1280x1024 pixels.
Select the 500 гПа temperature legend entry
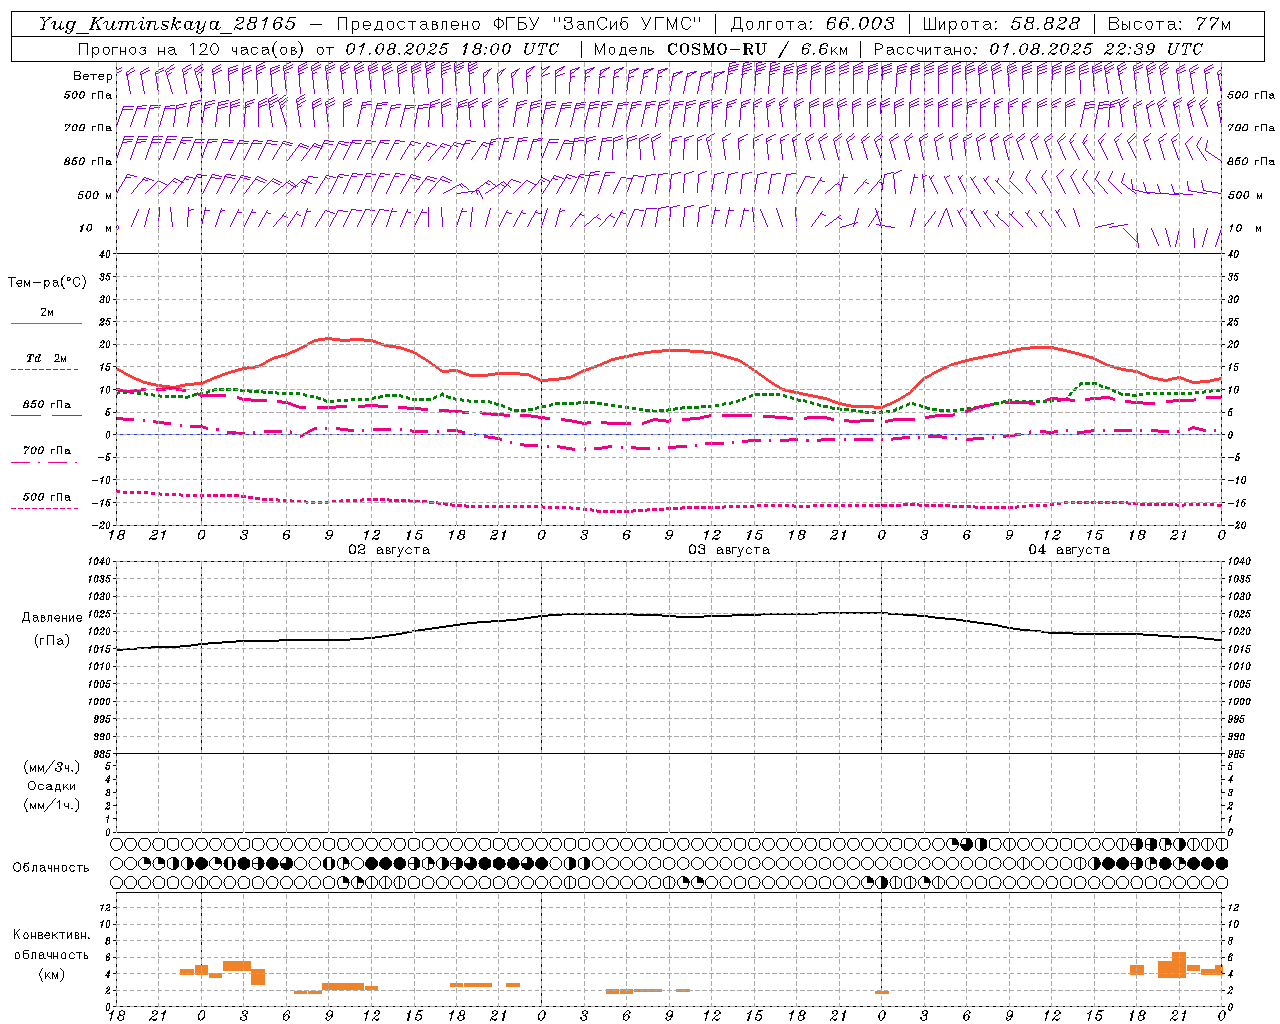click(47, 497)
